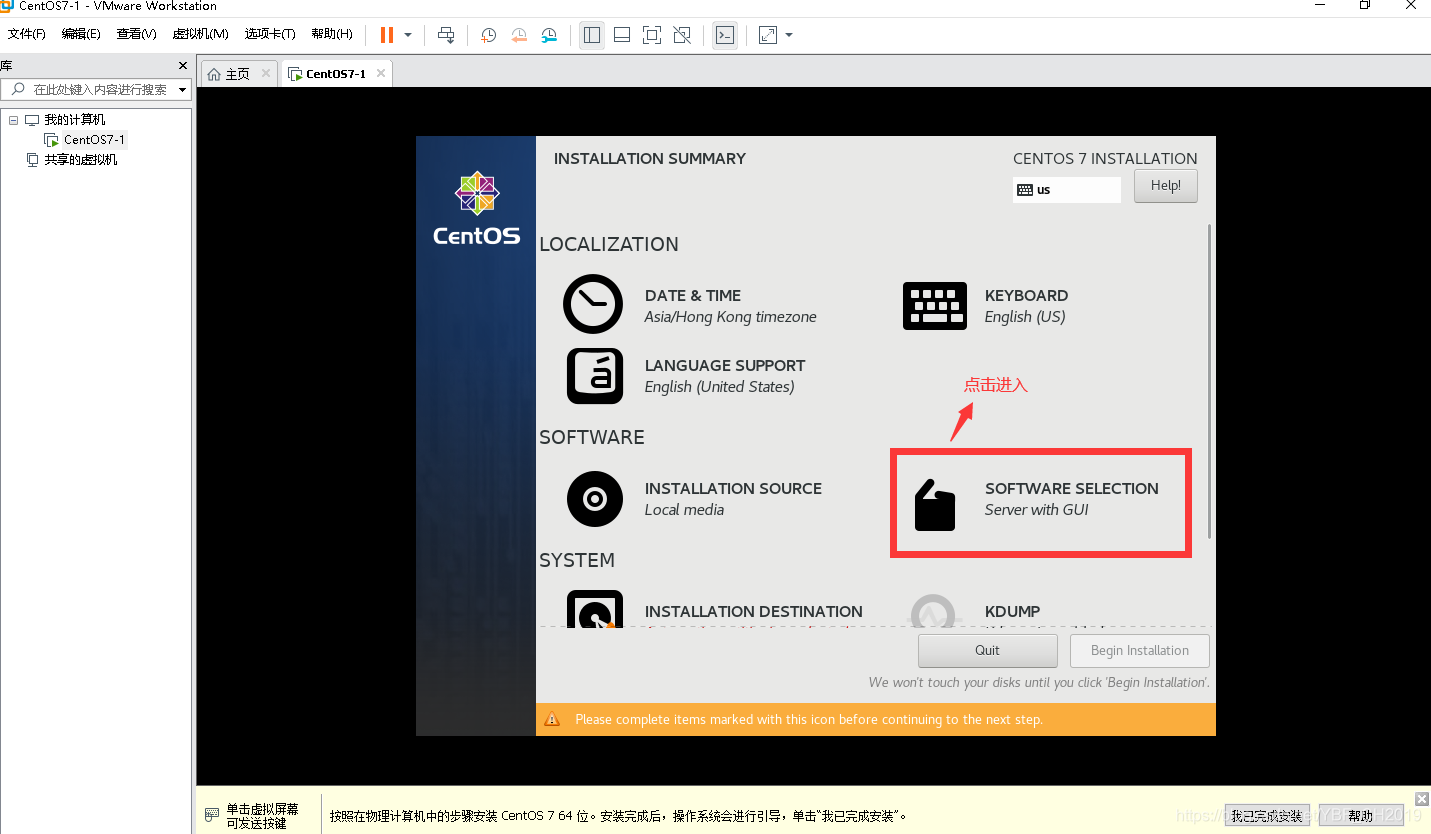The image size is (1431, 834).
Task: Close the CentOS7-1 tab
Action: coord(379,73)
